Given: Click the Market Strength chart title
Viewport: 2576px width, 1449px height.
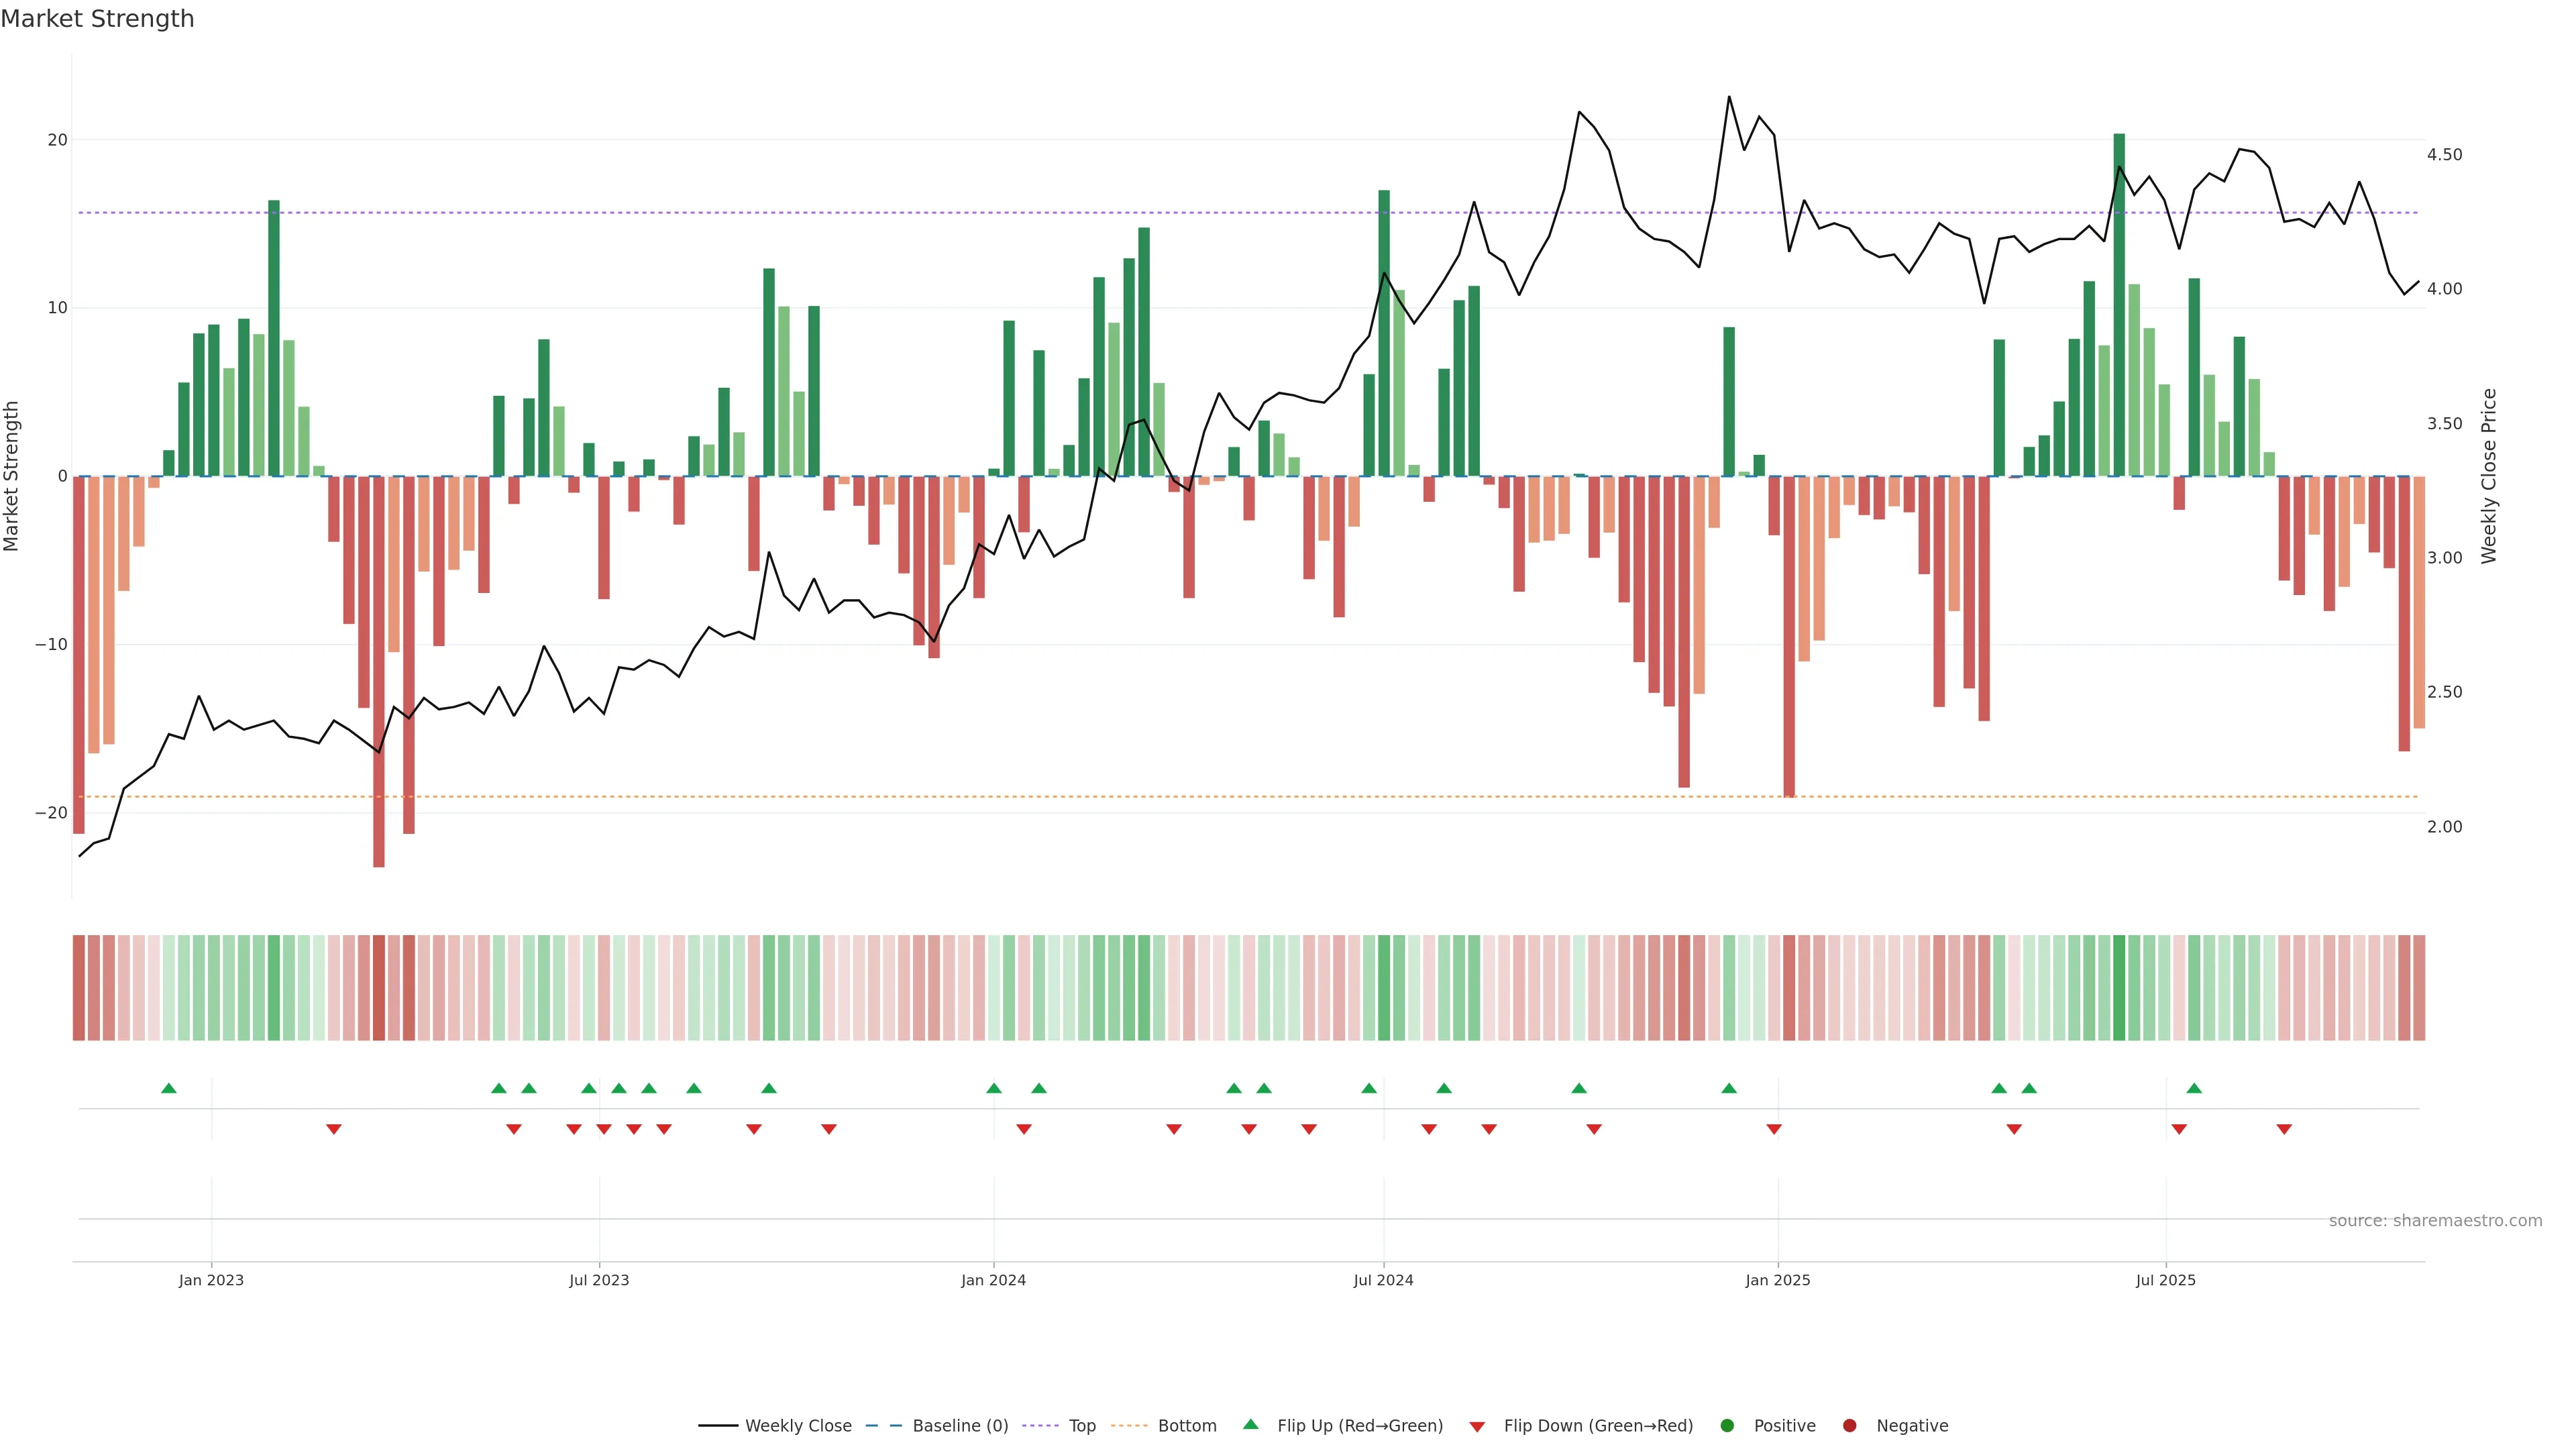Looking at the screenshot, I should click(97, 19).
